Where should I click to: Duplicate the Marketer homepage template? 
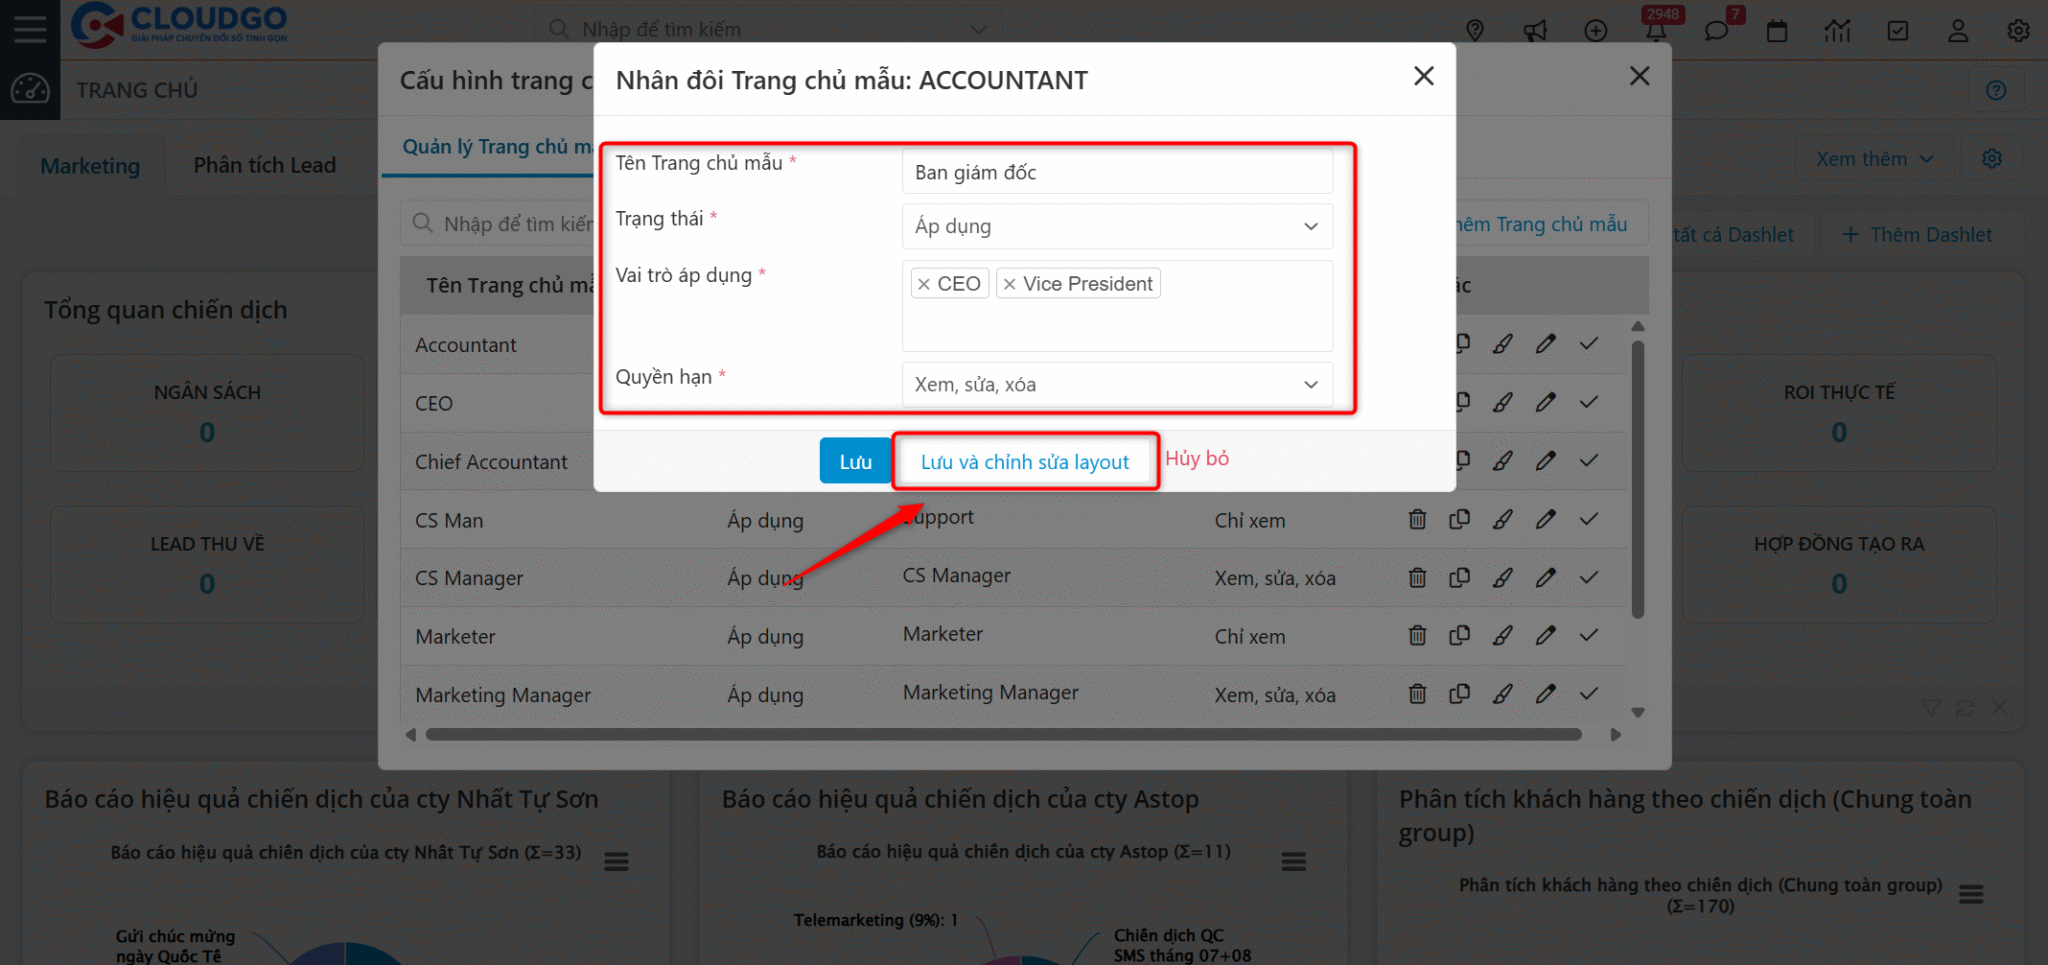[1460, 636]
